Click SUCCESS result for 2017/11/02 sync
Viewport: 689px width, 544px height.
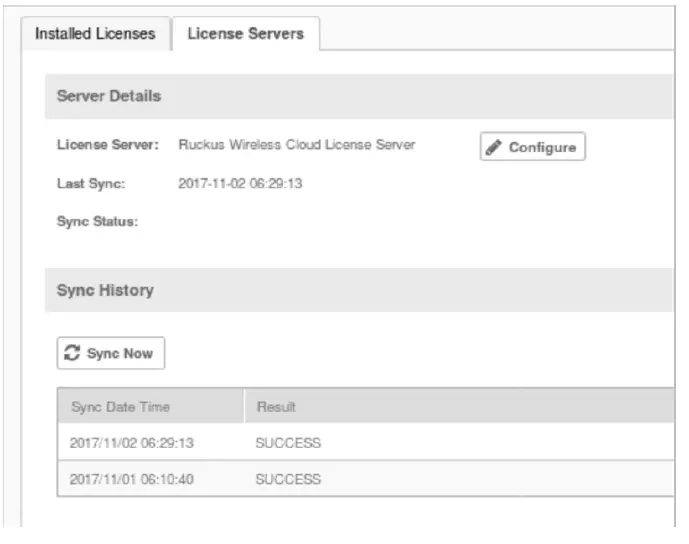pos(288,443)
